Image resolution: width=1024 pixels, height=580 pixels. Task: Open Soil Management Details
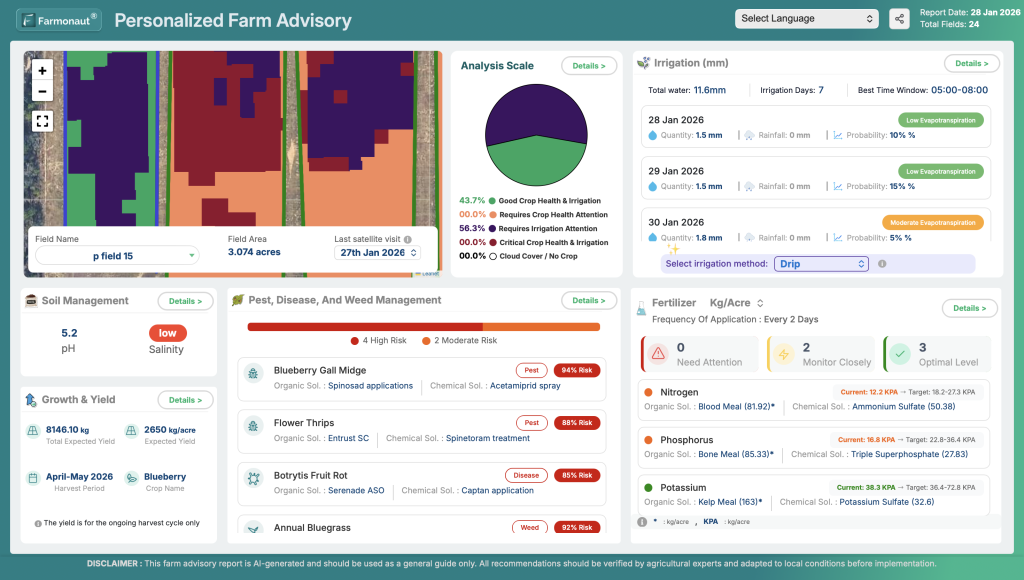185,301
